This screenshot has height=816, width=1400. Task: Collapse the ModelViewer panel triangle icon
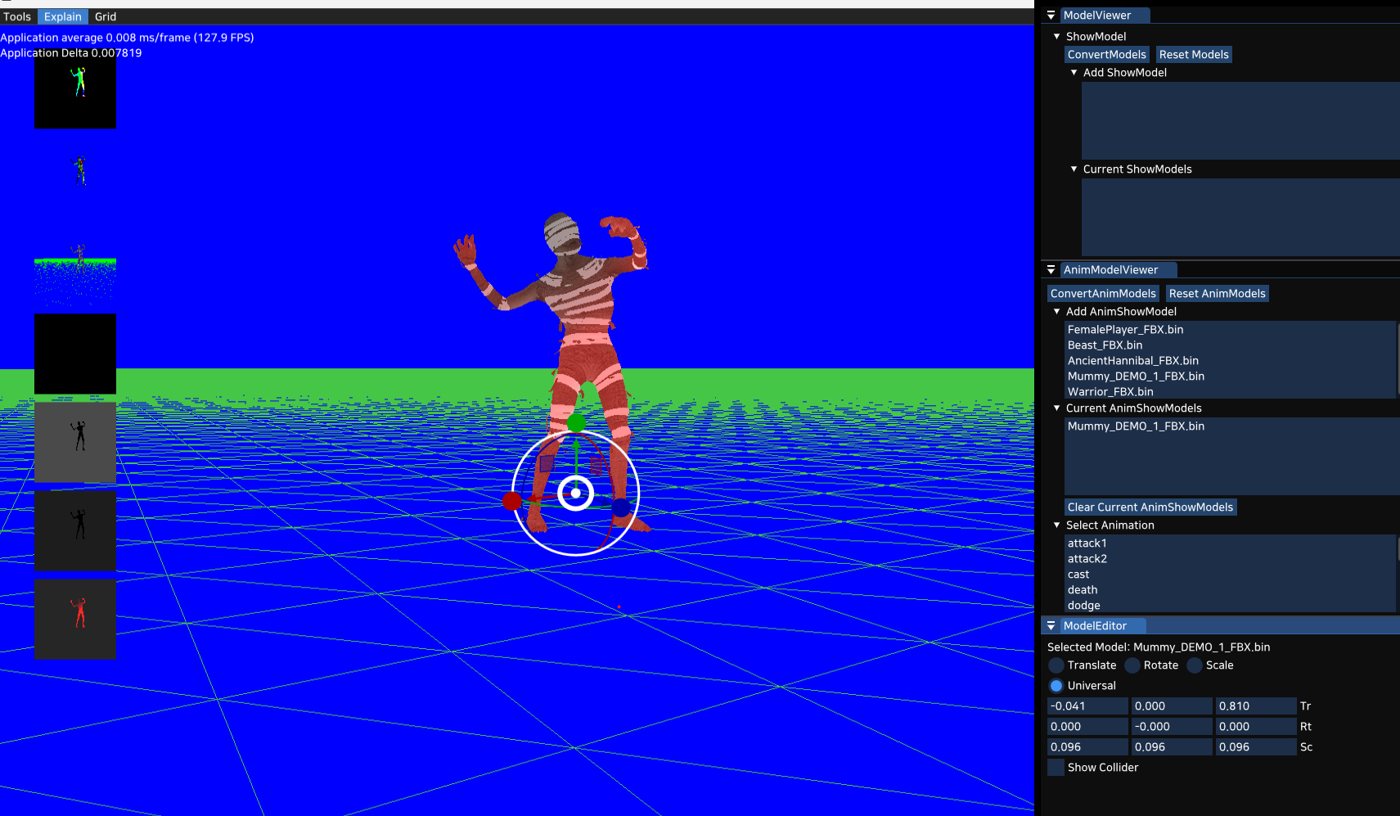click(x=1051, y=15)
